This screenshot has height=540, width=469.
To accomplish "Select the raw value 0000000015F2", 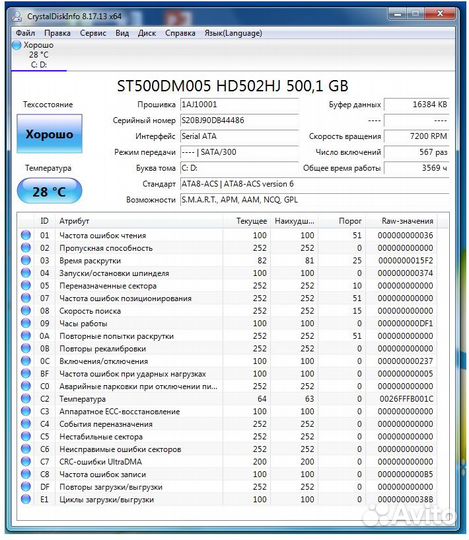I will click(406, 260).
